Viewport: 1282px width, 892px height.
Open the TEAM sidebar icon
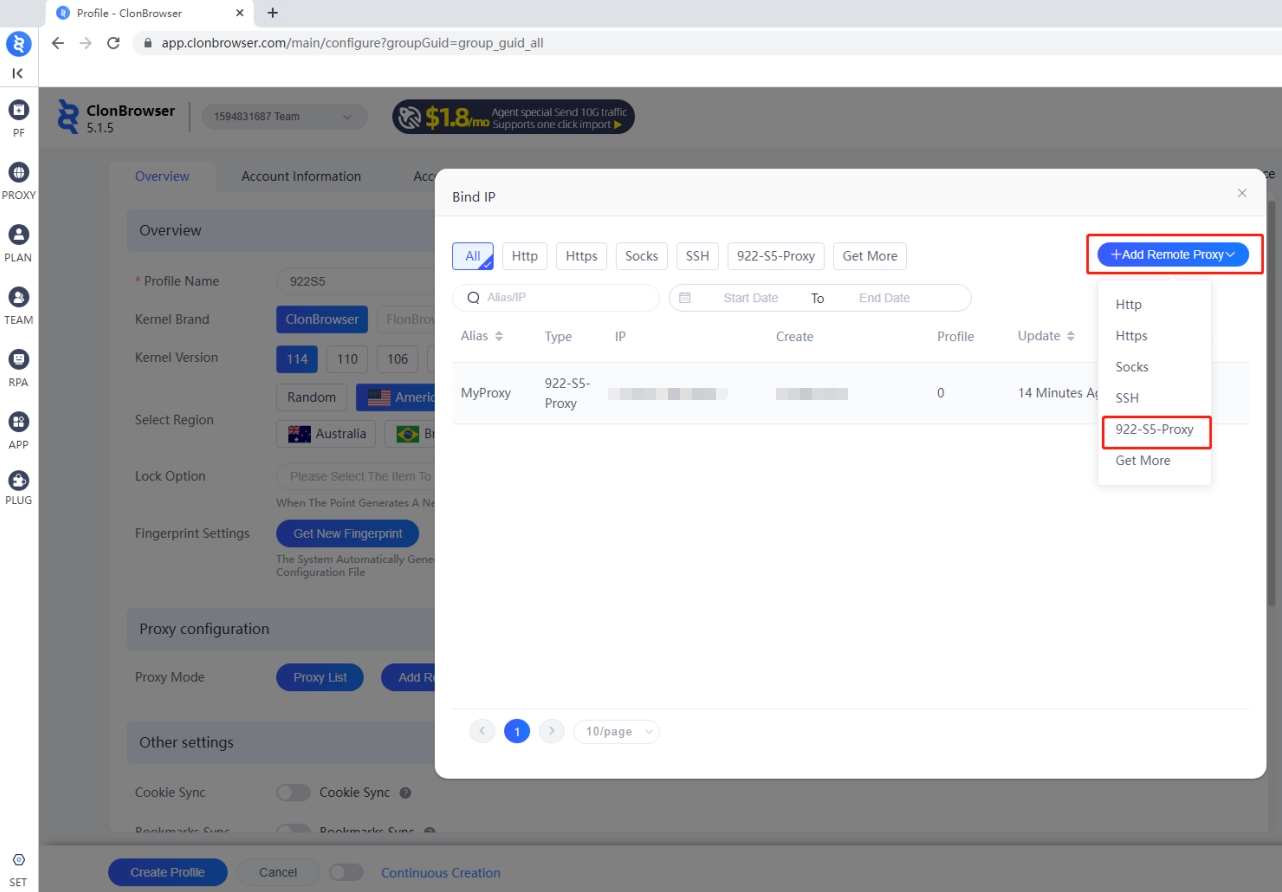click(x=18, y=298)
